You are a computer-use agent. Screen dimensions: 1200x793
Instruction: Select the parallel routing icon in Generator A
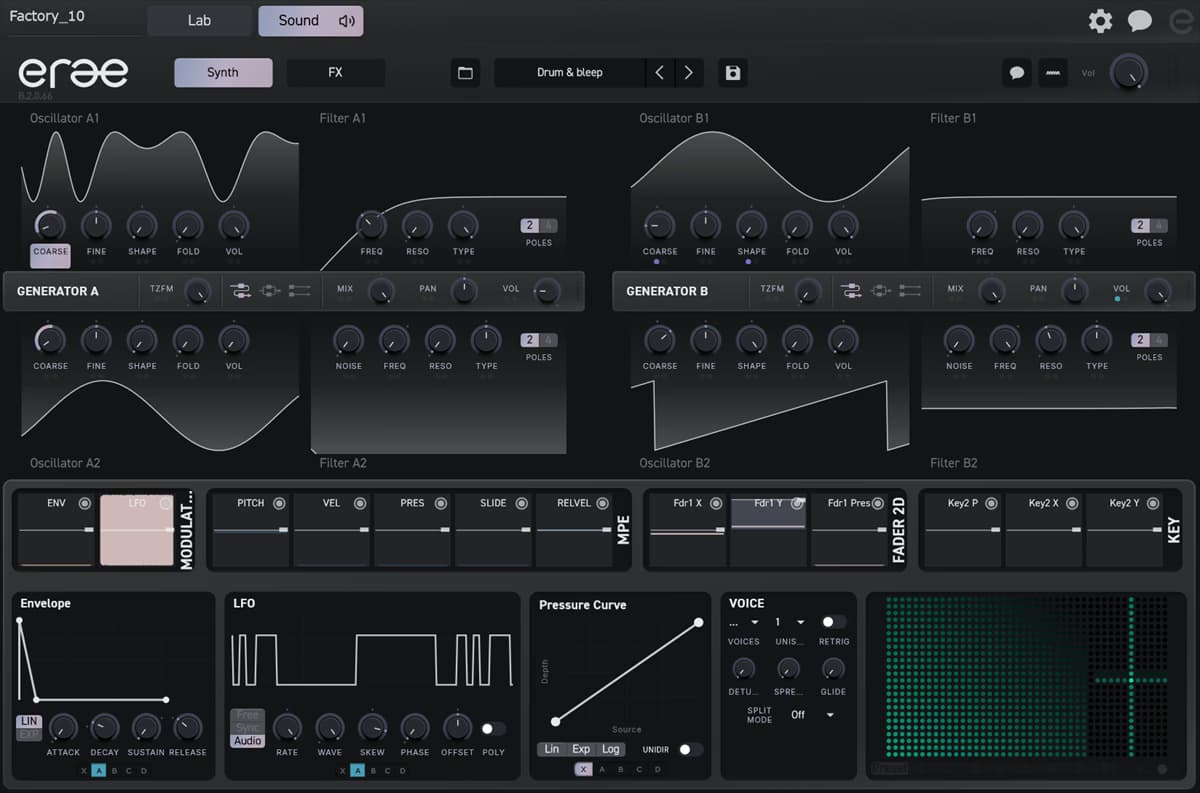[270, 291]
